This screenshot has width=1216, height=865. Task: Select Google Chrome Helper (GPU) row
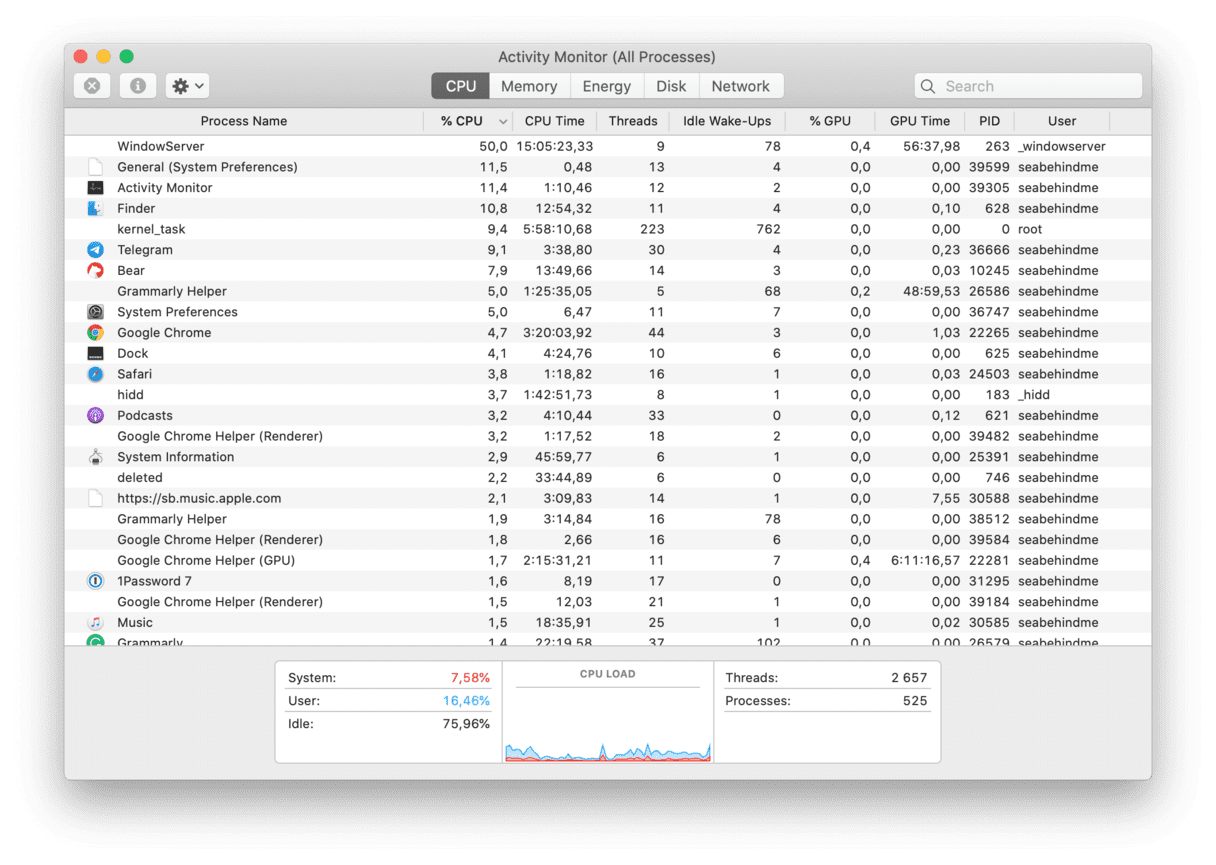608,560
